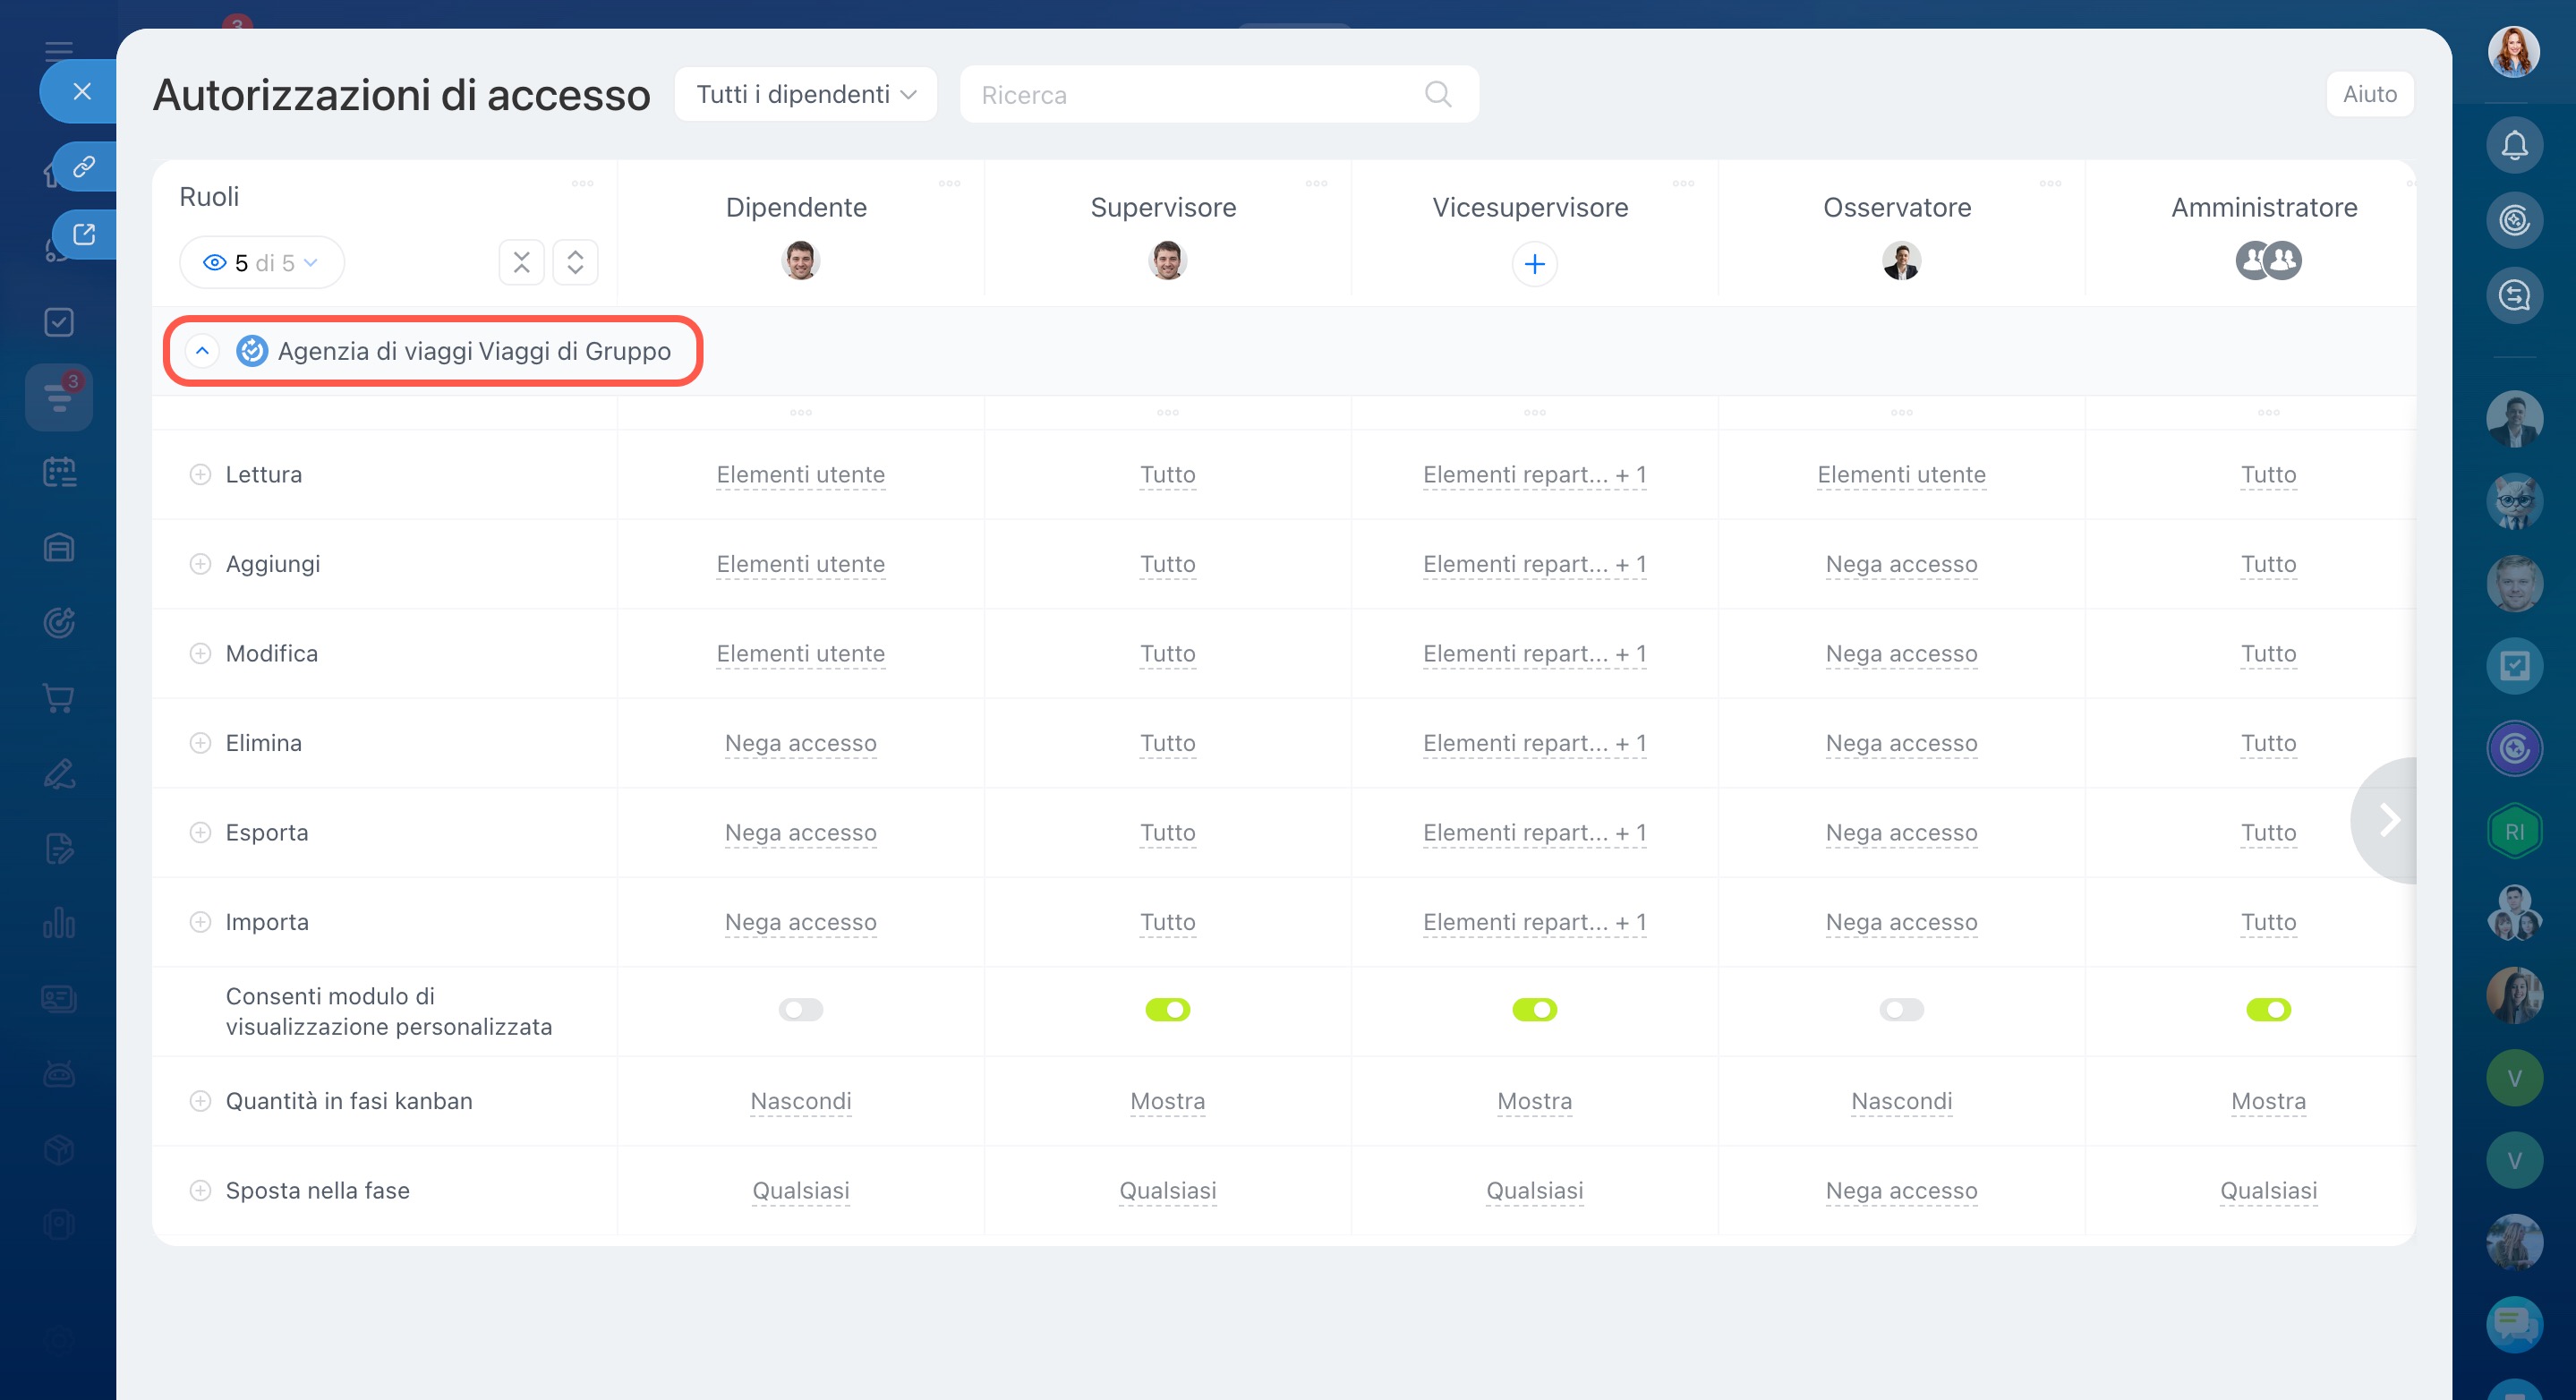Open the shopping cart icon in the left sidebar
The height and width of the screenshot is (1400, 2576).
pos(59,698)
